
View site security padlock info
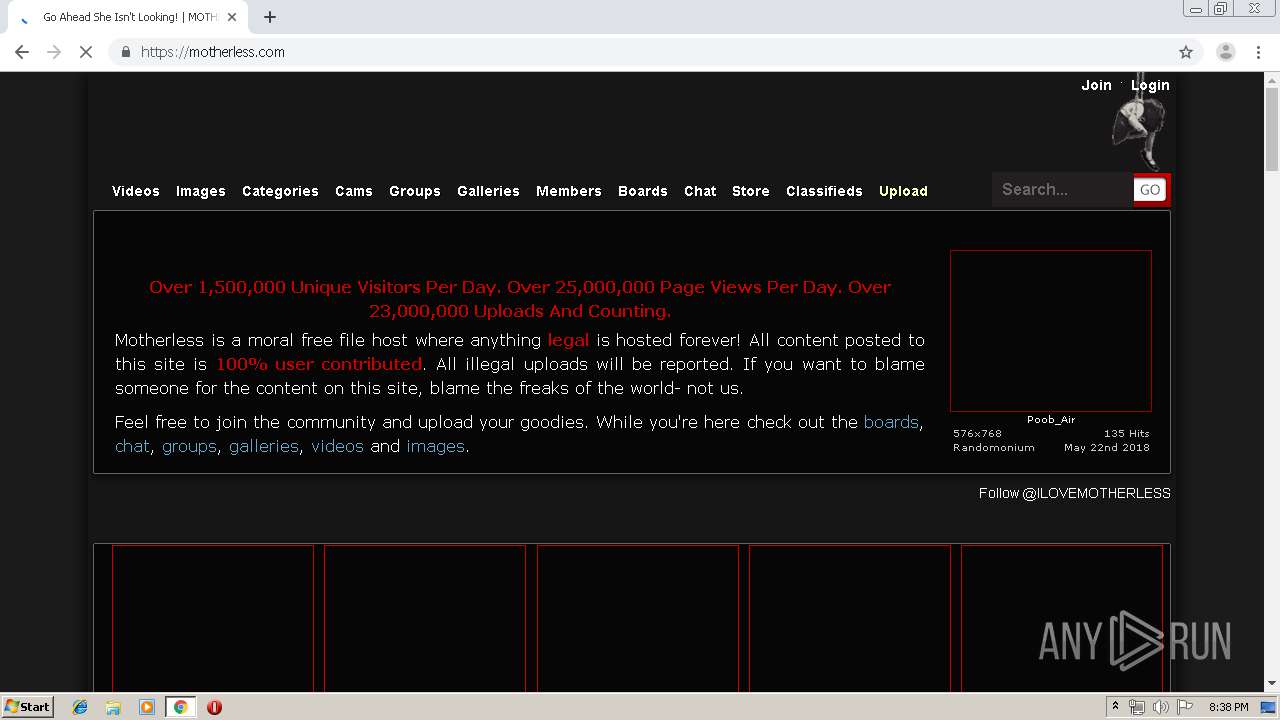pyautogui.click(x=125, y=52)
